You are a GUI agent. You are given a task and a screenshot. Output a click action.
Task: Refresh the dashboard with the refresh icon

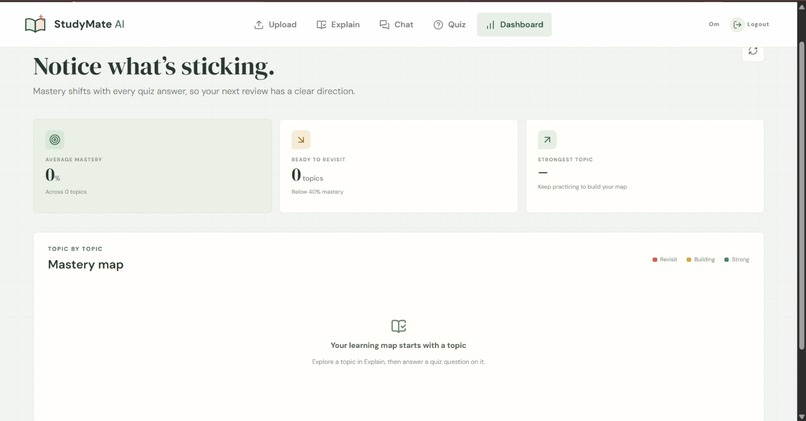(753, 51)
